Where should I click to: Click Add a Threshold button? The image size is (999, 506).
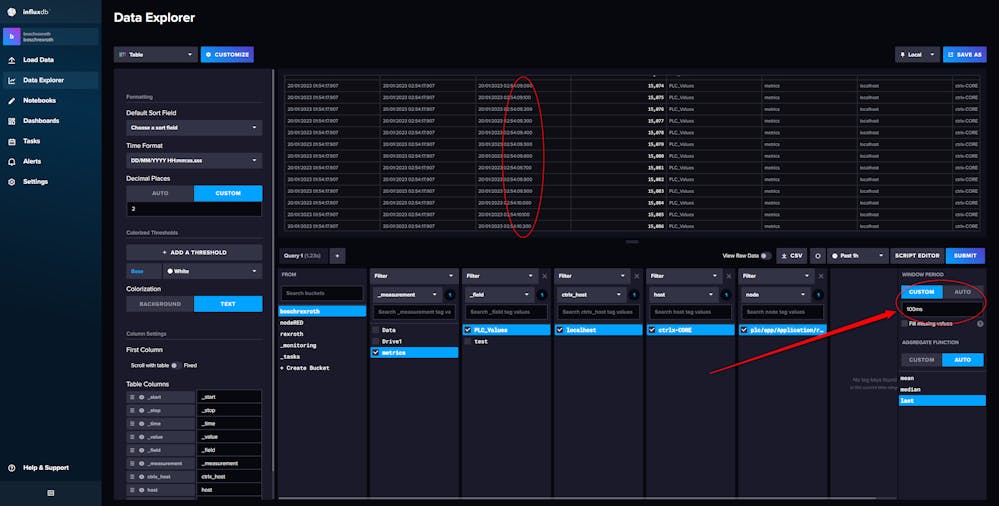click(x=194, y=252)
